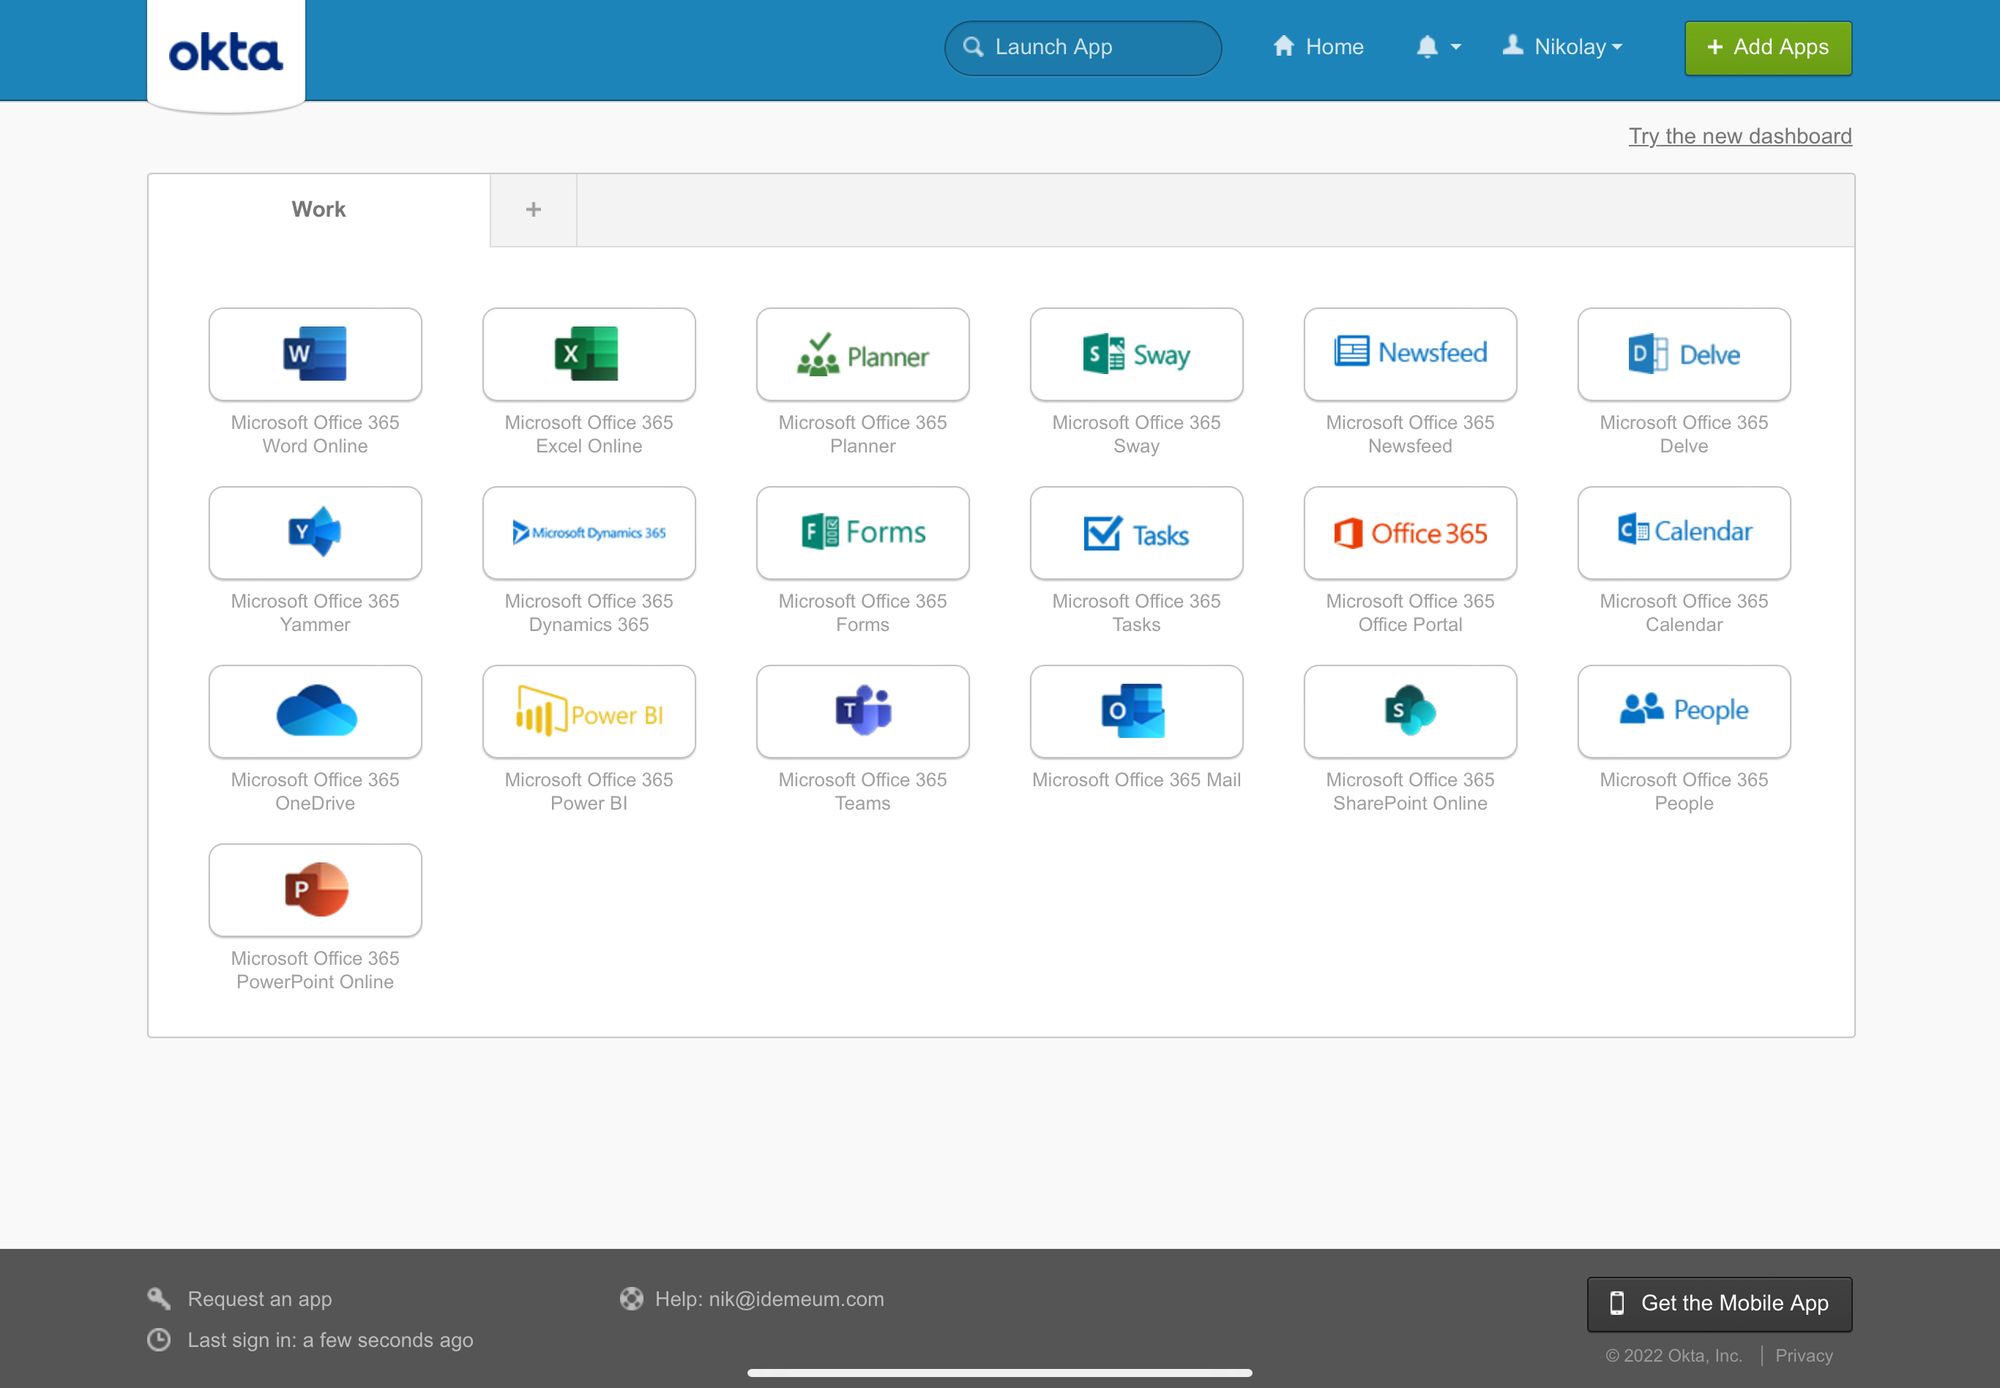Viewport: 2000px width, 1388px height.
Task: Open the Office 365 Portal tile
Action: click(1410, 533)
